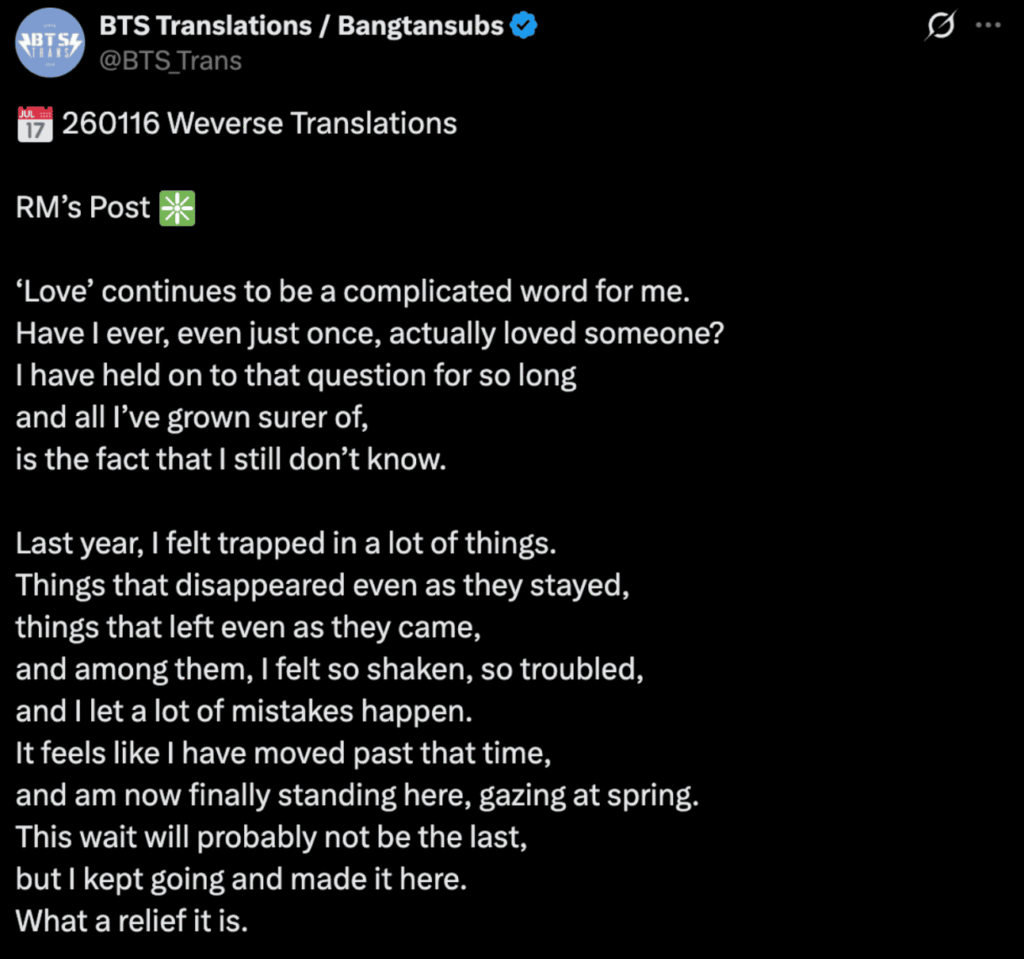
Task: Click the Grok slash-circle icon
Action: [941, 27]
